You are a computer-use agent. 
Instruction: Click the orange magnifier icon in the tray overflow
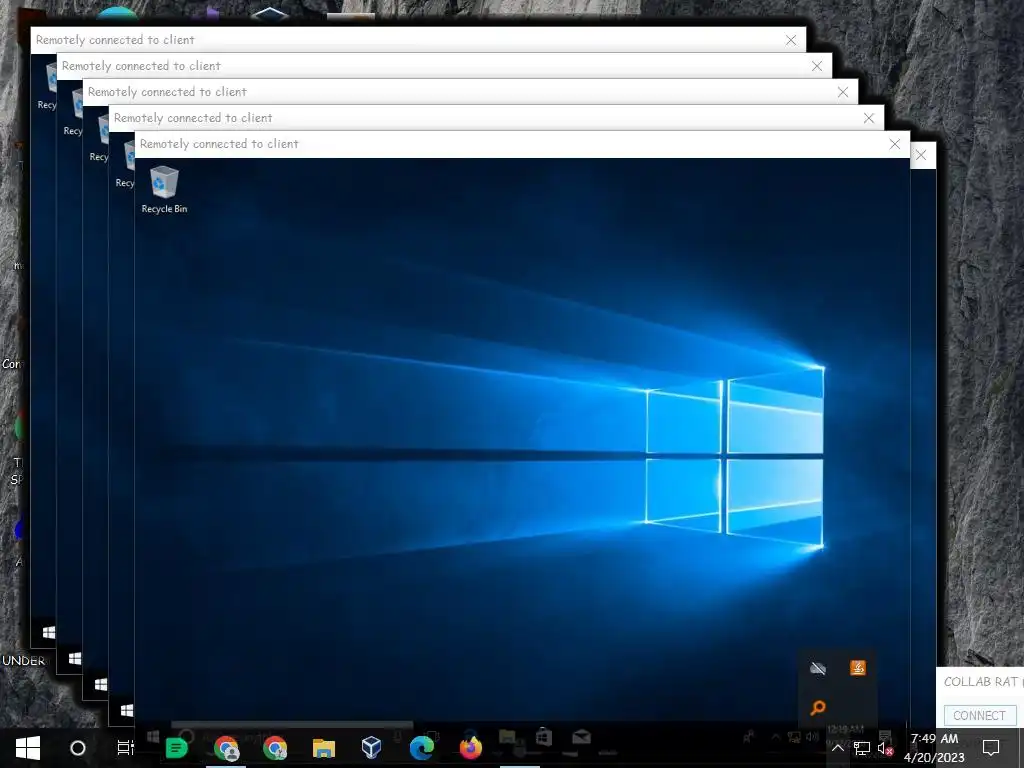point(818,707)
